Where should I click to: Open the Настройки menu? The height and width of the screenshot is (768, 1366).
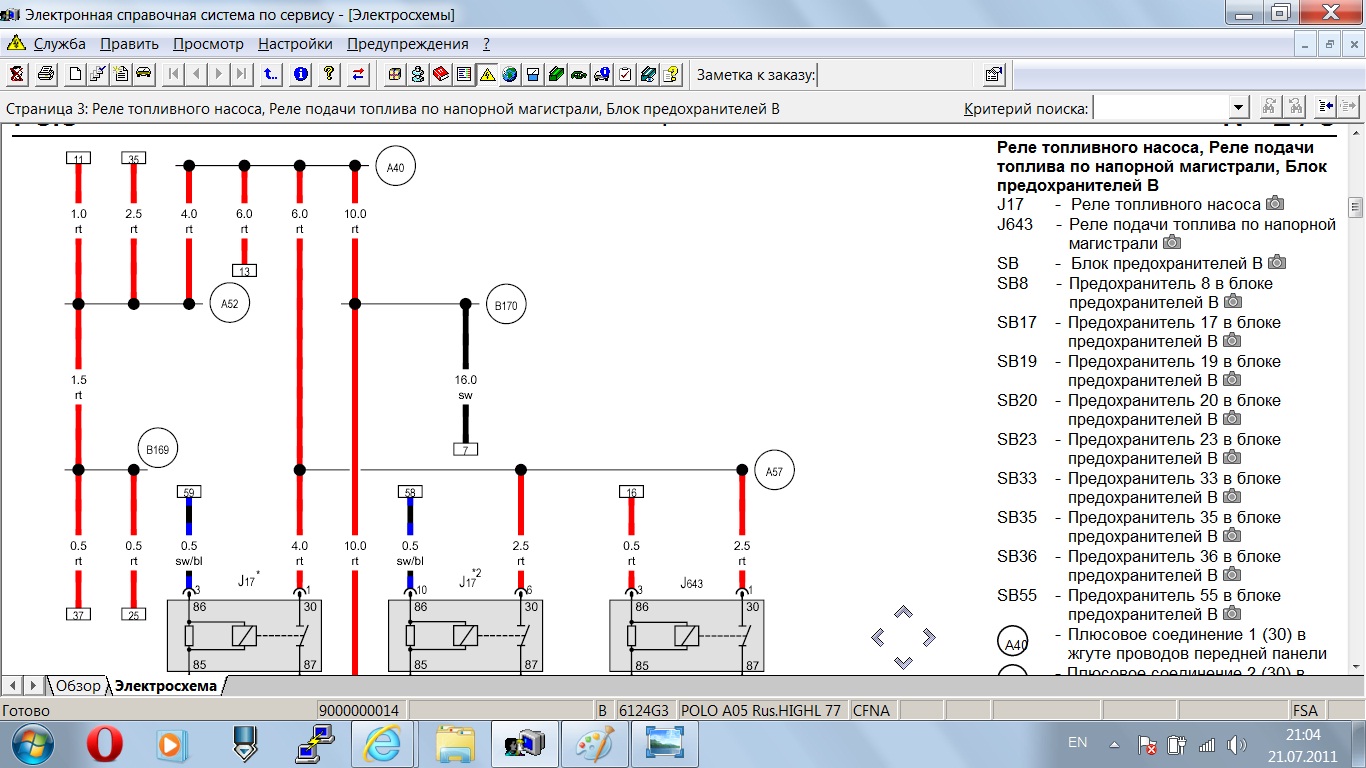(x=295, y=44)
